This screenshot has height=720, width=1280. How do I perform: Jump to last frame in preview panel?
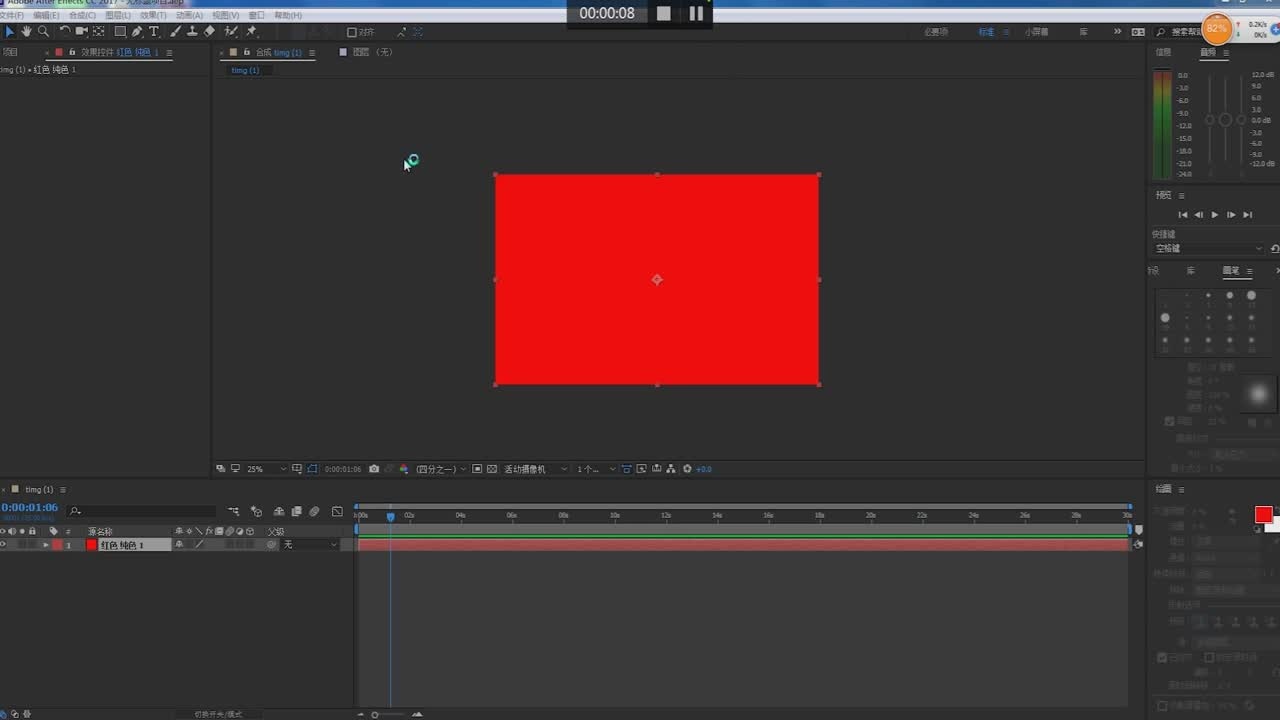coord(1248,215)
